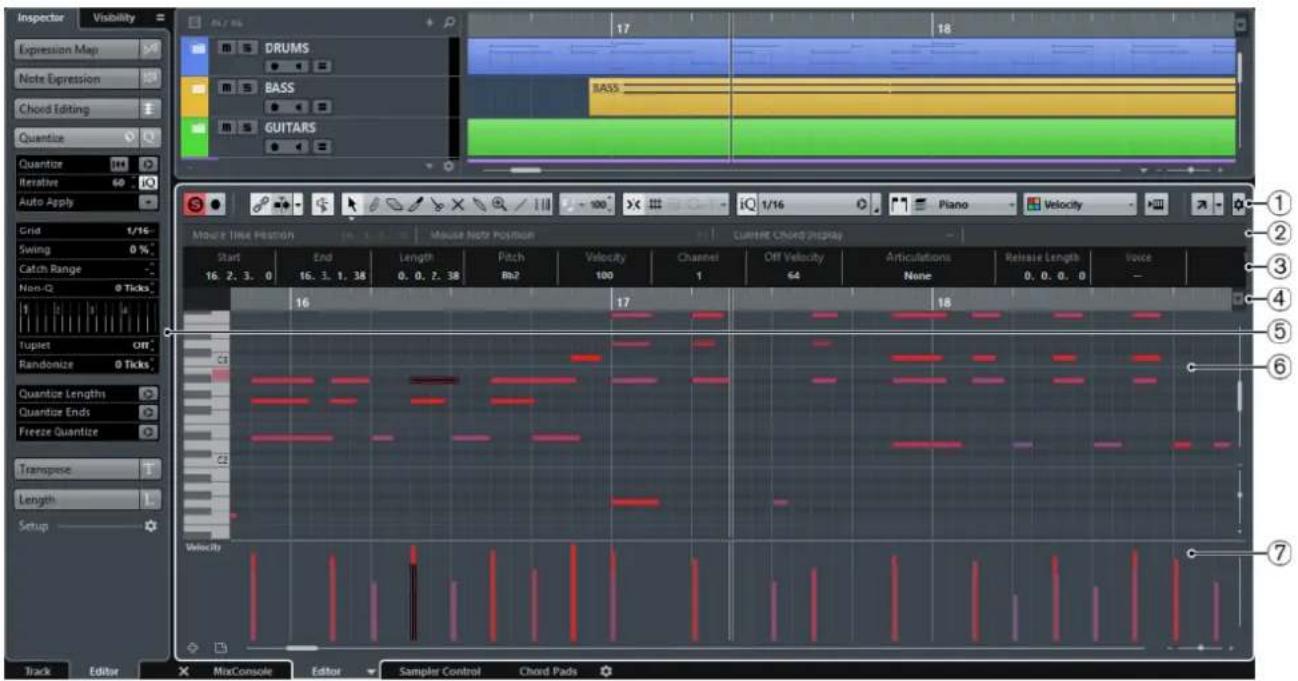Select the Line tool
The image size is (1298, 681).
coord(521,204)
